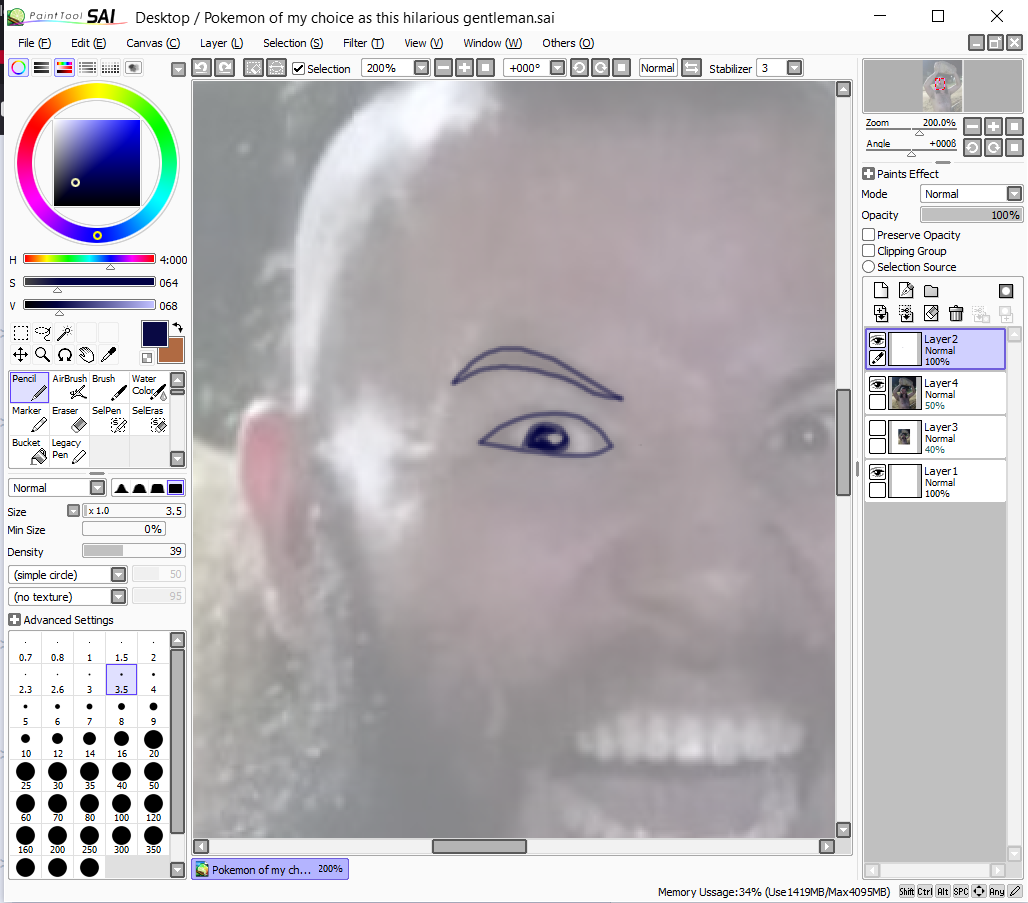This screenshot has width=1028, height=903.
Task: Activate the move tool
Action: point(20,355)
